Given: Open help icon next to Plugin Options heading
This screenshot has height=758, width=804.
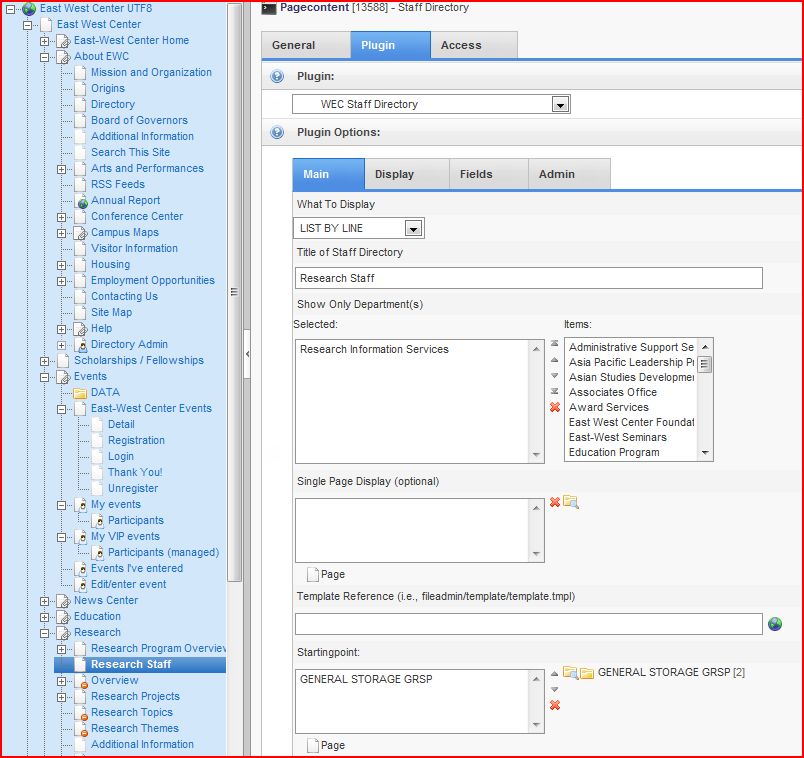Looking at the screenshot, I should (277, 132).
